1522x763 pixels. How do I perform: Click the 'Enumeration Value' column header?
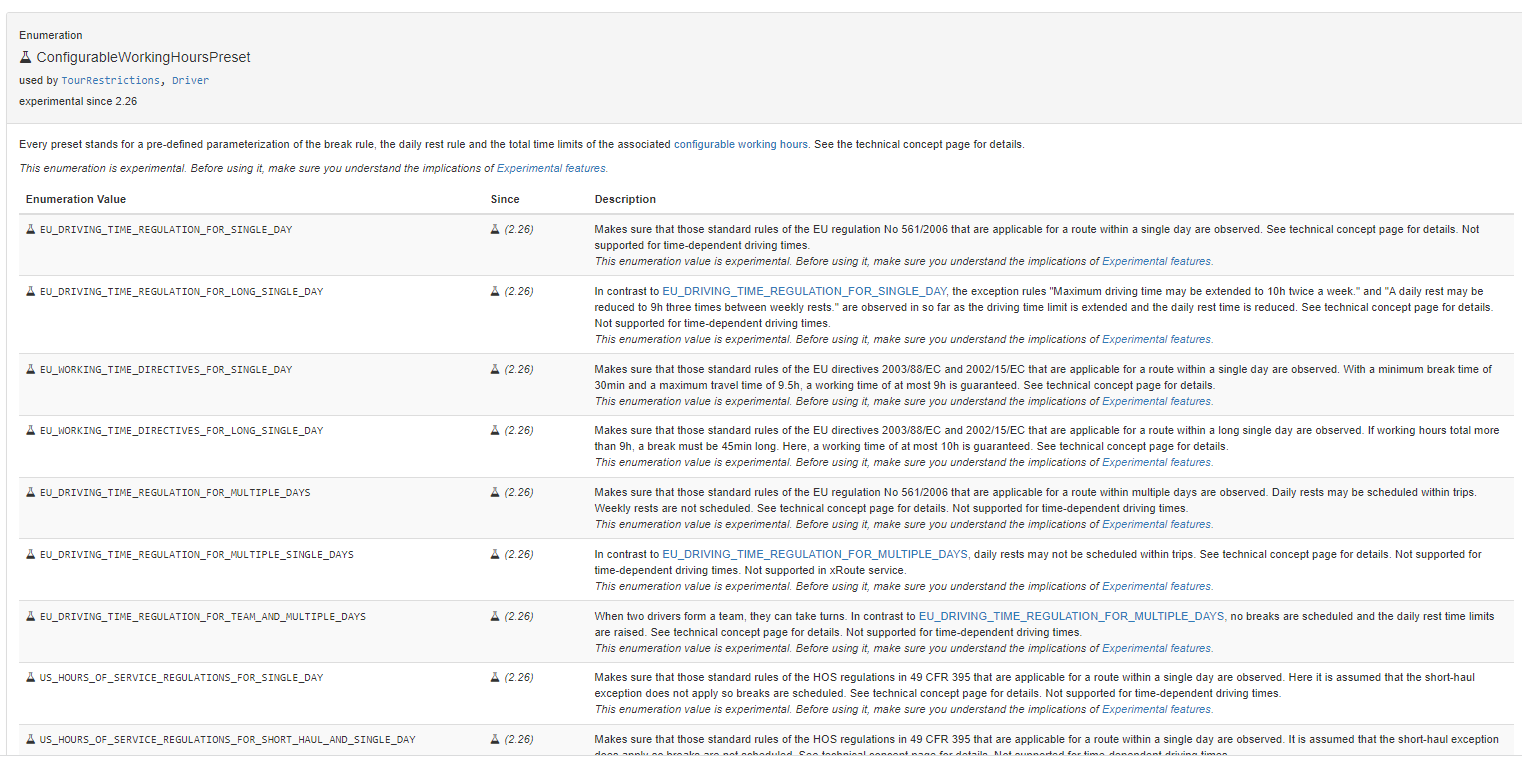[x=76, y=200]
